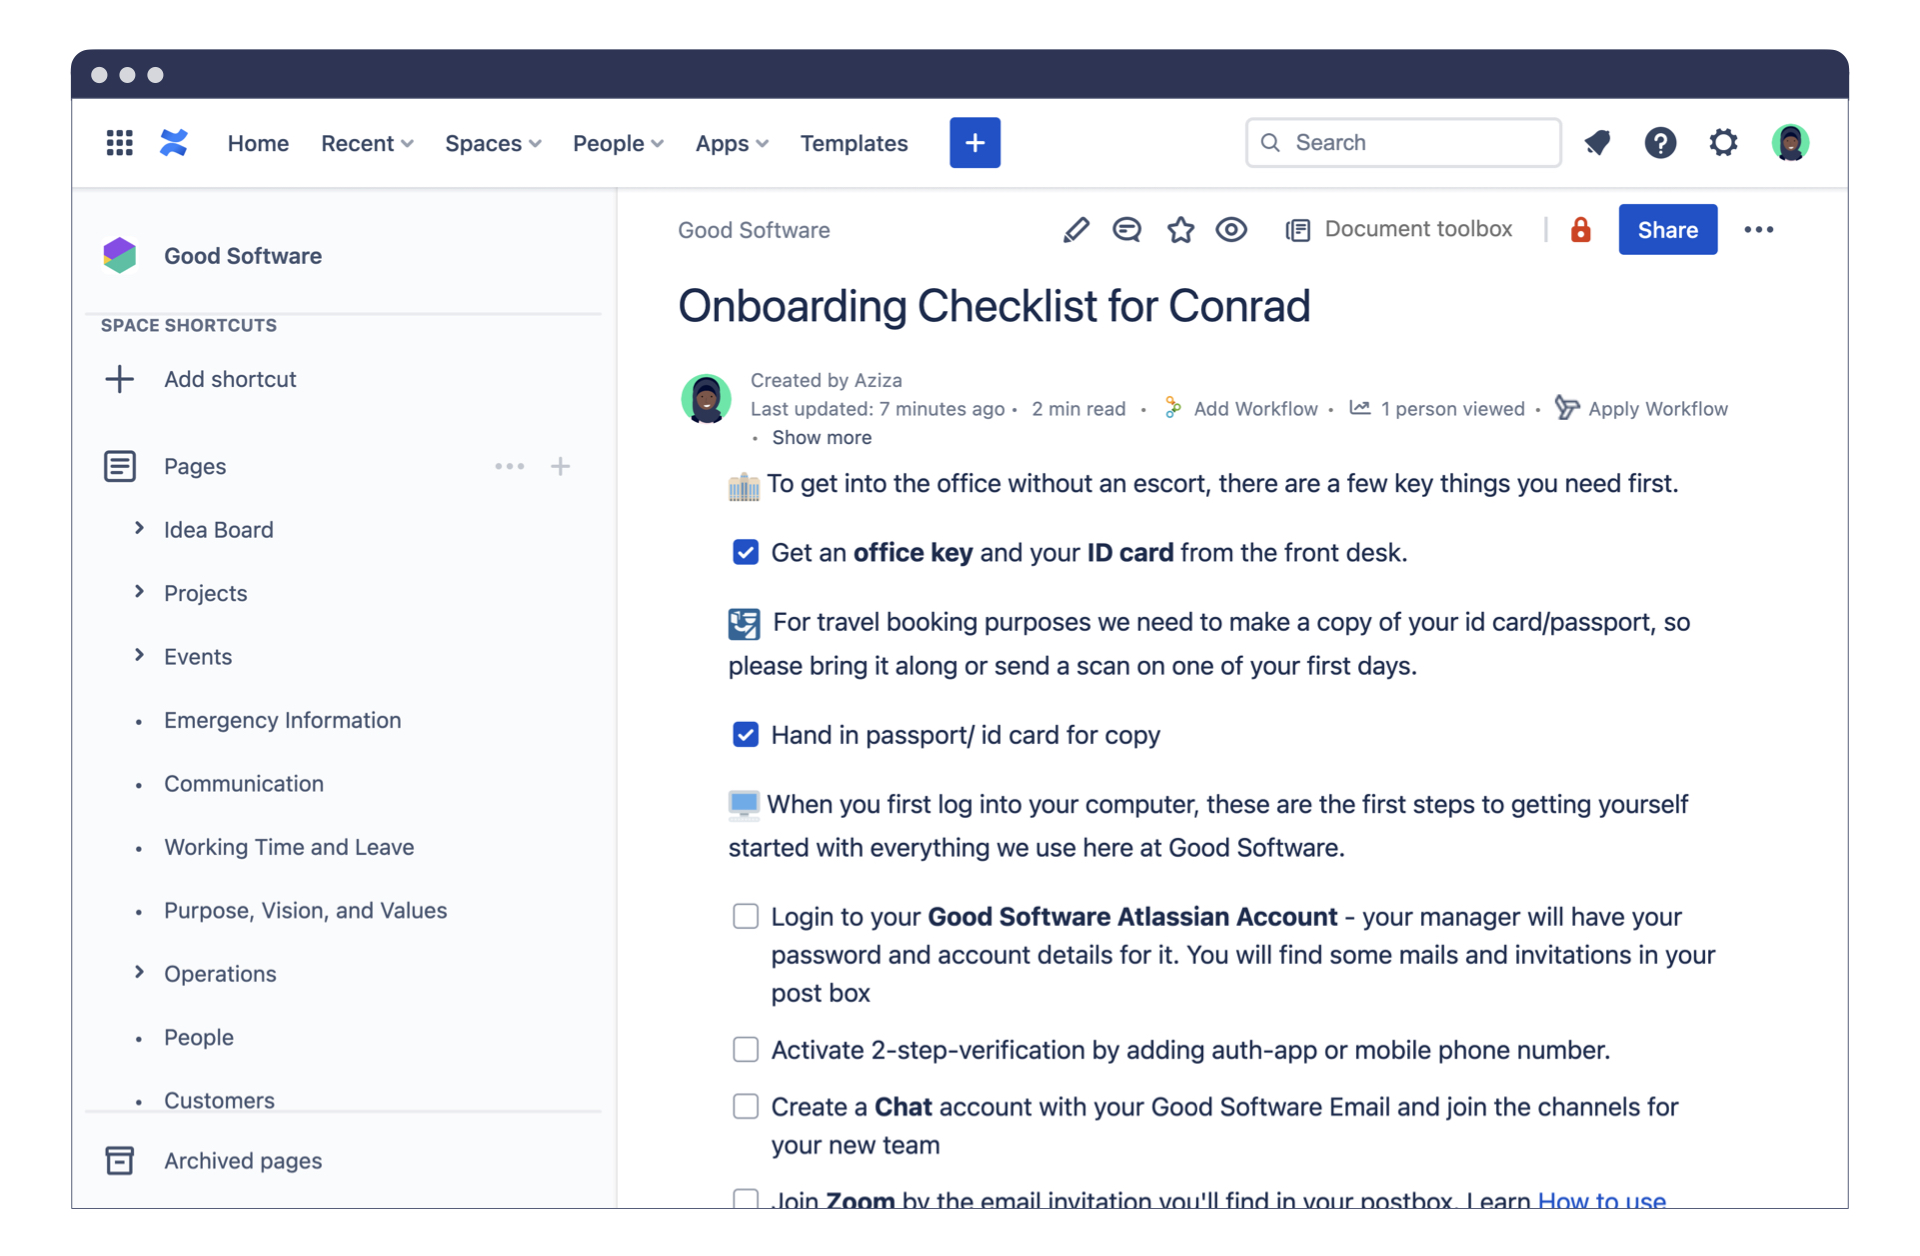This screenshot has height=1256, width=1920.
Task: Click the settings gear icon
Action: point(1723,143)
